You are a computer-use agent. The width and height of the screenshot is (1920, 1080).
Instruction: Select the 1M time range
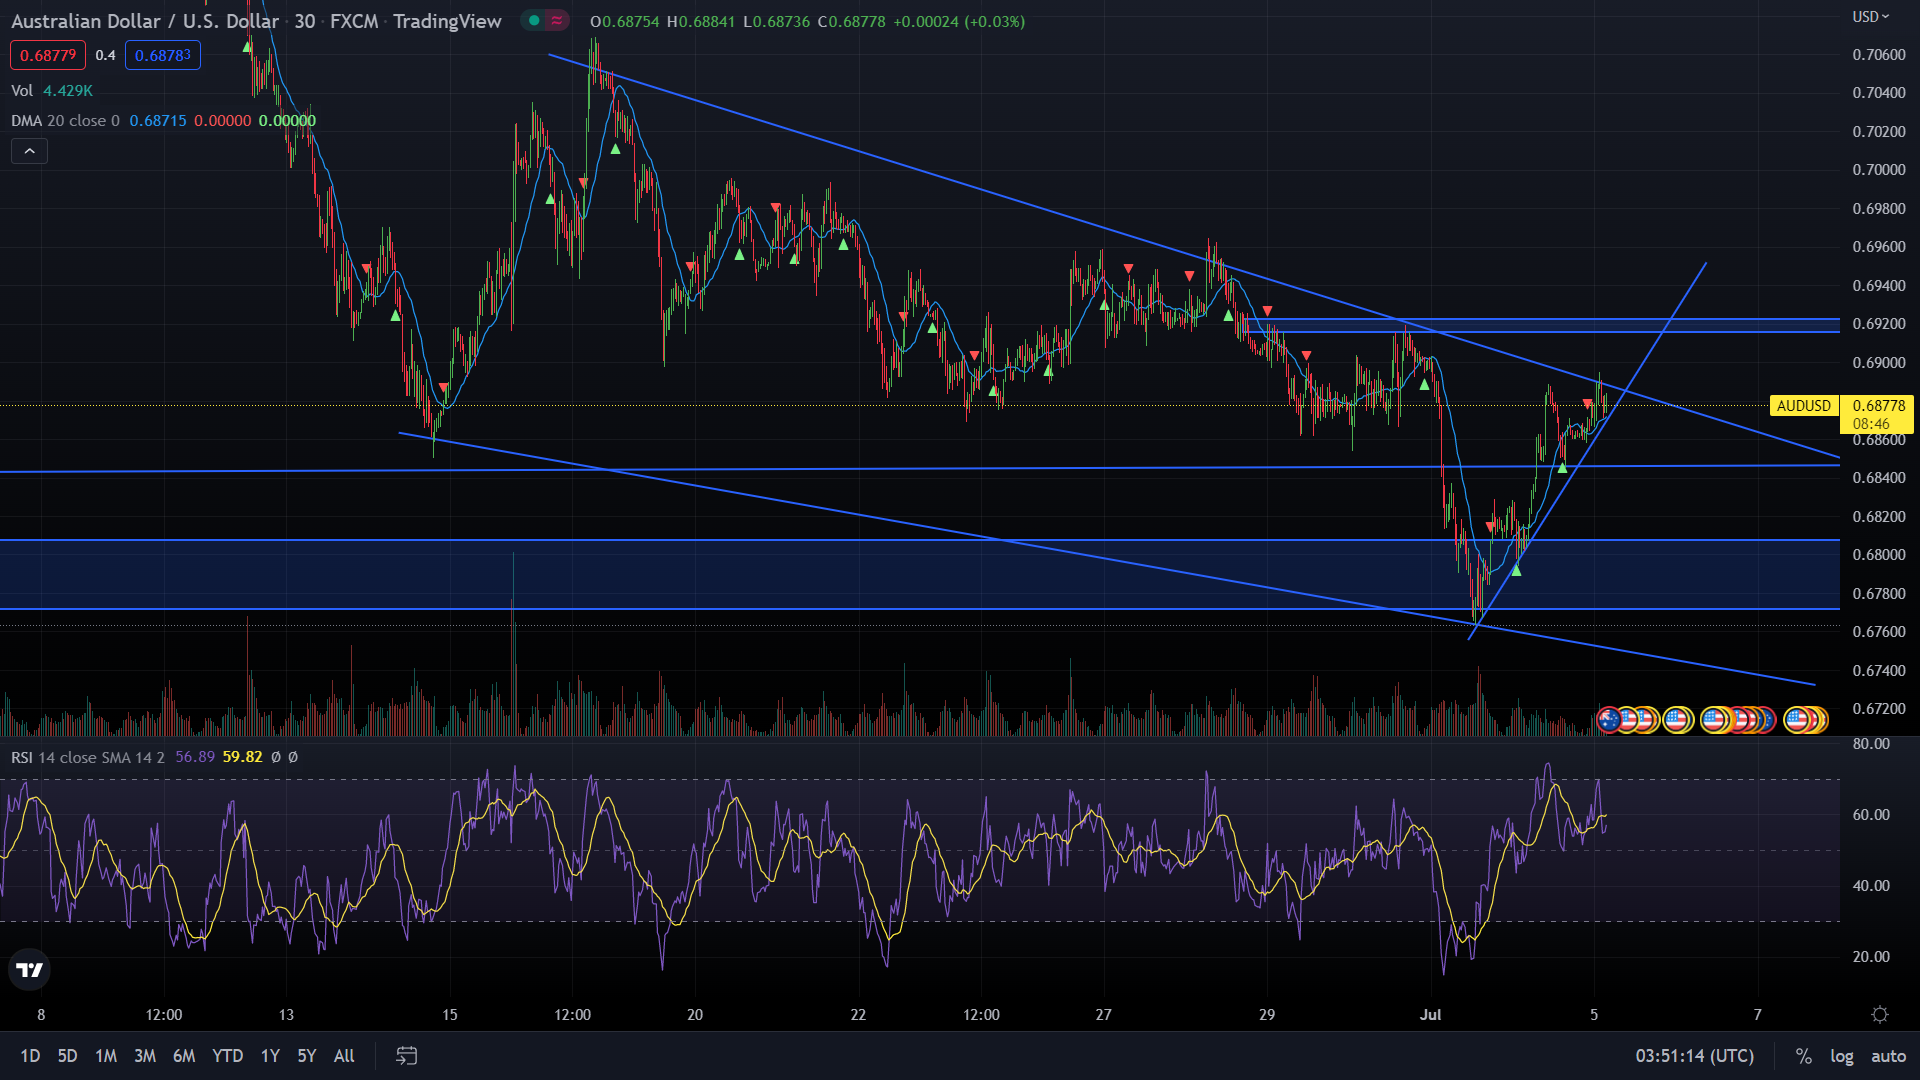(x=106, y=1055)
